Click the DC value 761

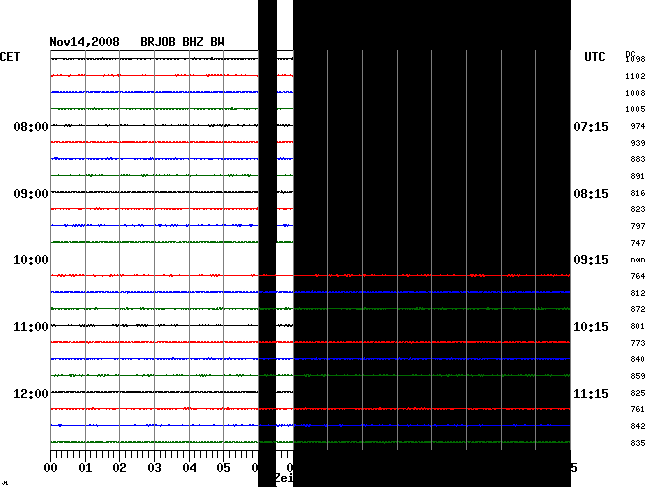638,409
